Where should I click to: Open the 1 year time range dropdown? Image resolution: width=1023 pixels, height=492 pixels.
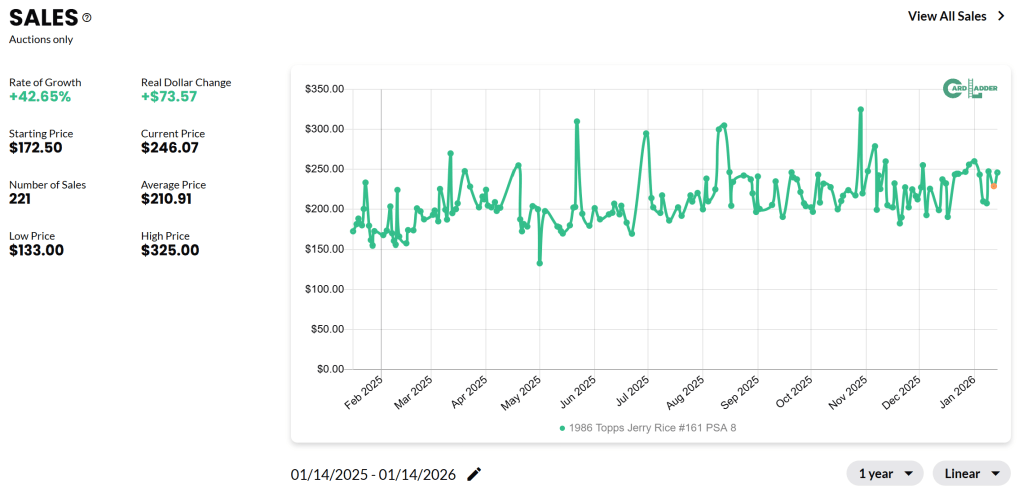[885, 473]
